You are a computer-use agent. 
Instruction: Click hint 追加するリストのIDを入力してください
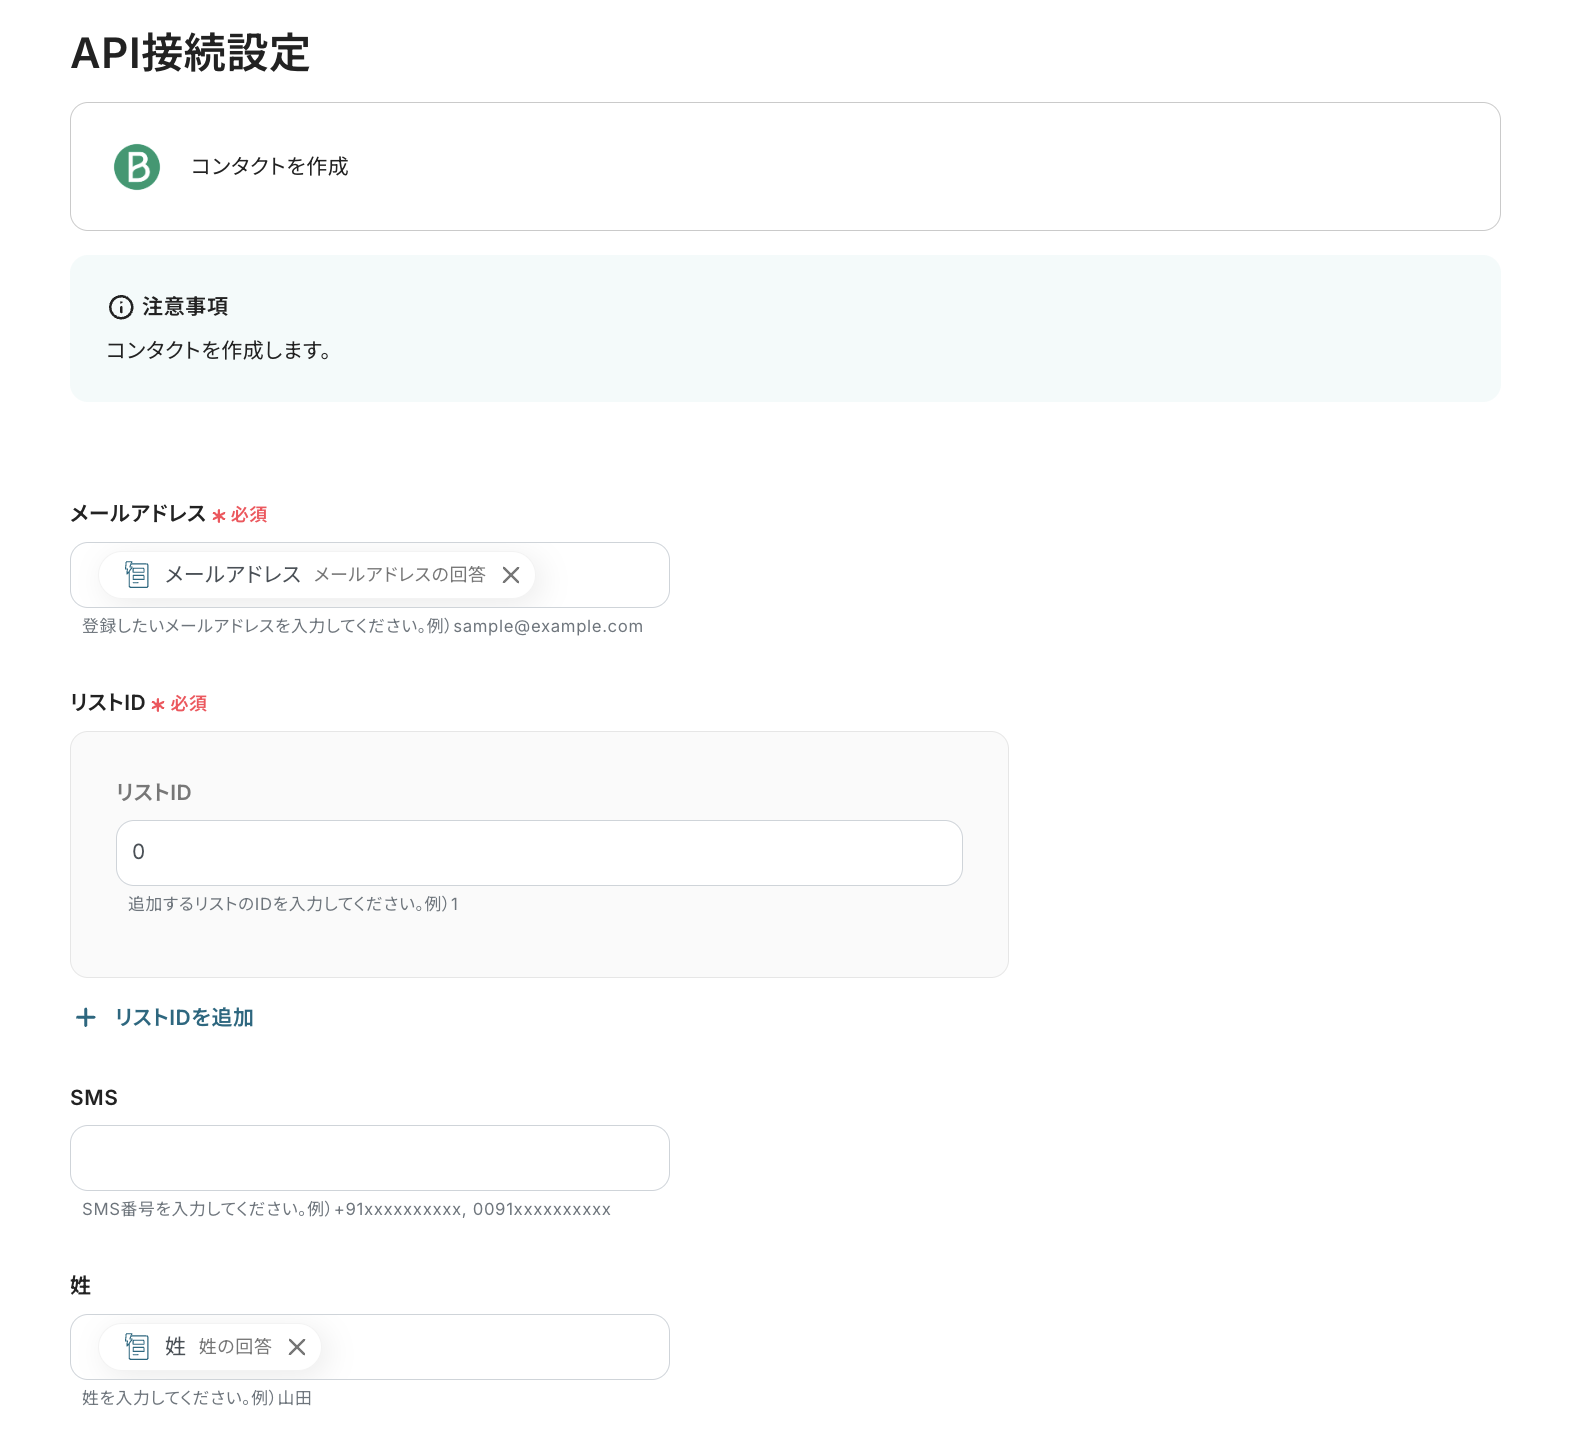(x=293, y=904)
